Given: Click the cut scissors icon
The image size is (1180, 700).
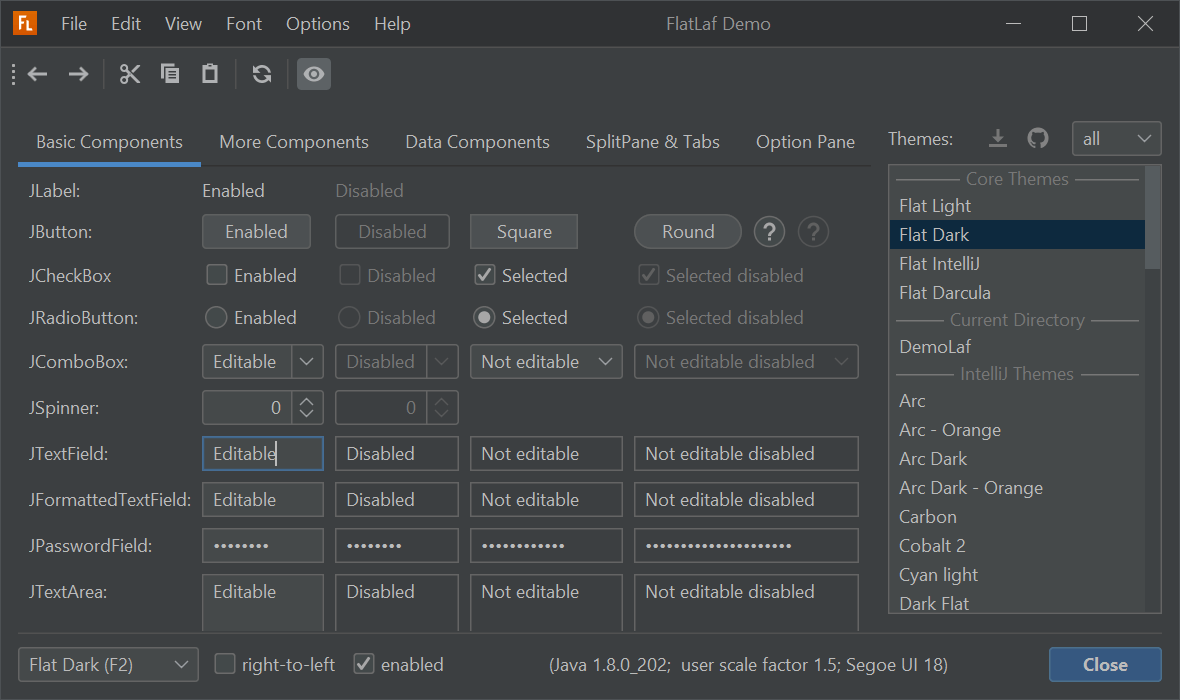Looking at the screenshot, I should (x=130, y=74).
